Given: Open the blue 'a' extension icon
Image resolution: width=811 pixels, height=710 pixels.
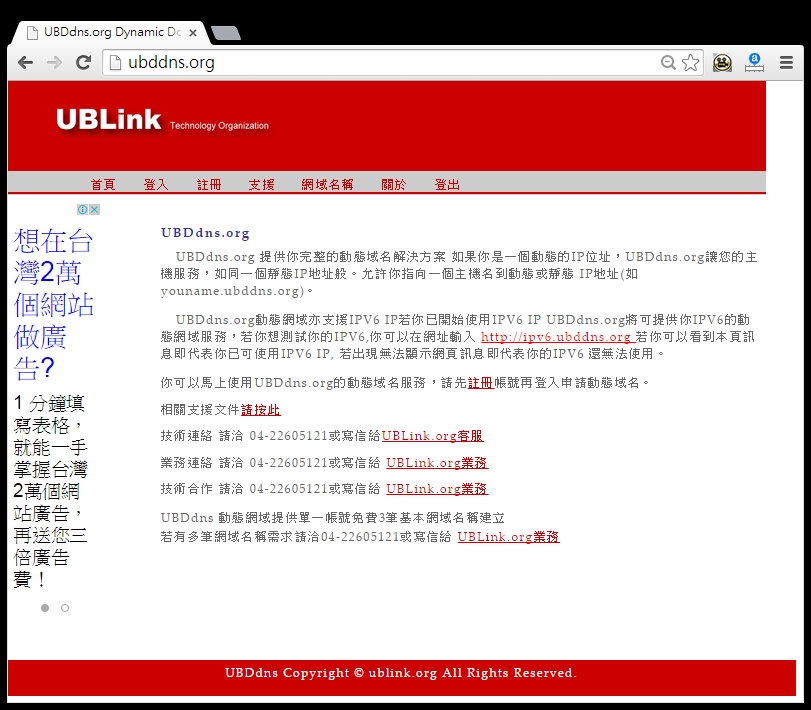Looking at the screenshot, I should pos(754,63).
